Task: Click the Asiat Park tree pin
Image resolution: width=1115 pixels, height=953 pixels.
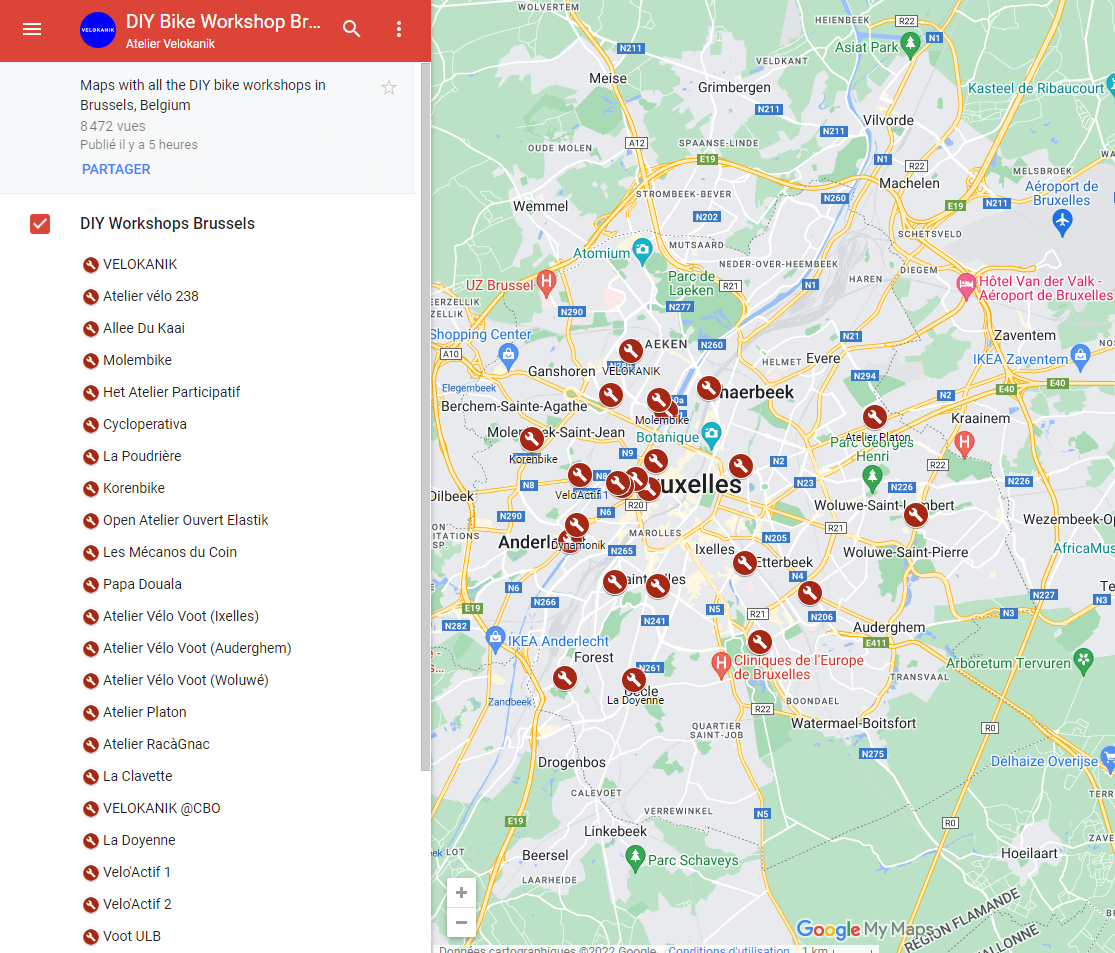Action: pyautogui.click(x=909, y=45)
